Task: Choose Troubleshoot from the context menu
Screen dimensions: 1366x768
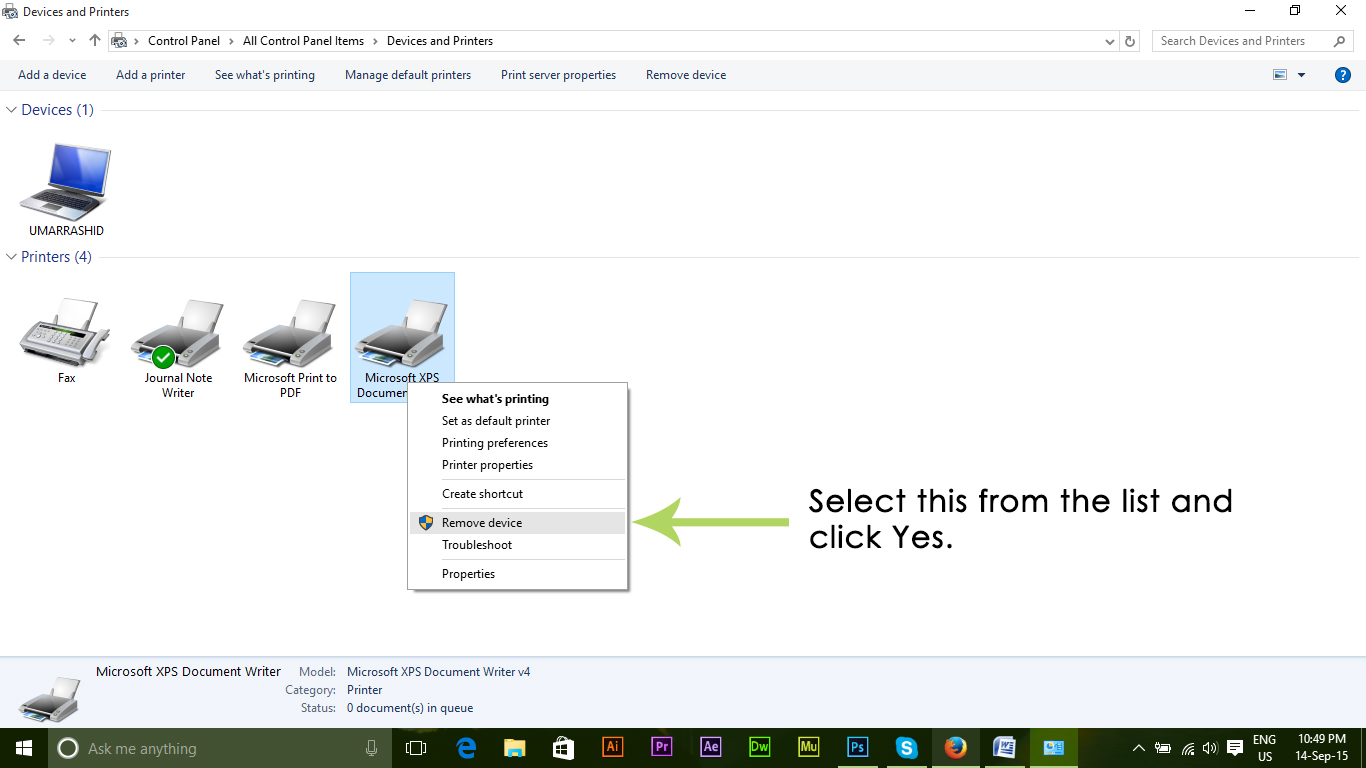Action: coord(518,545)
